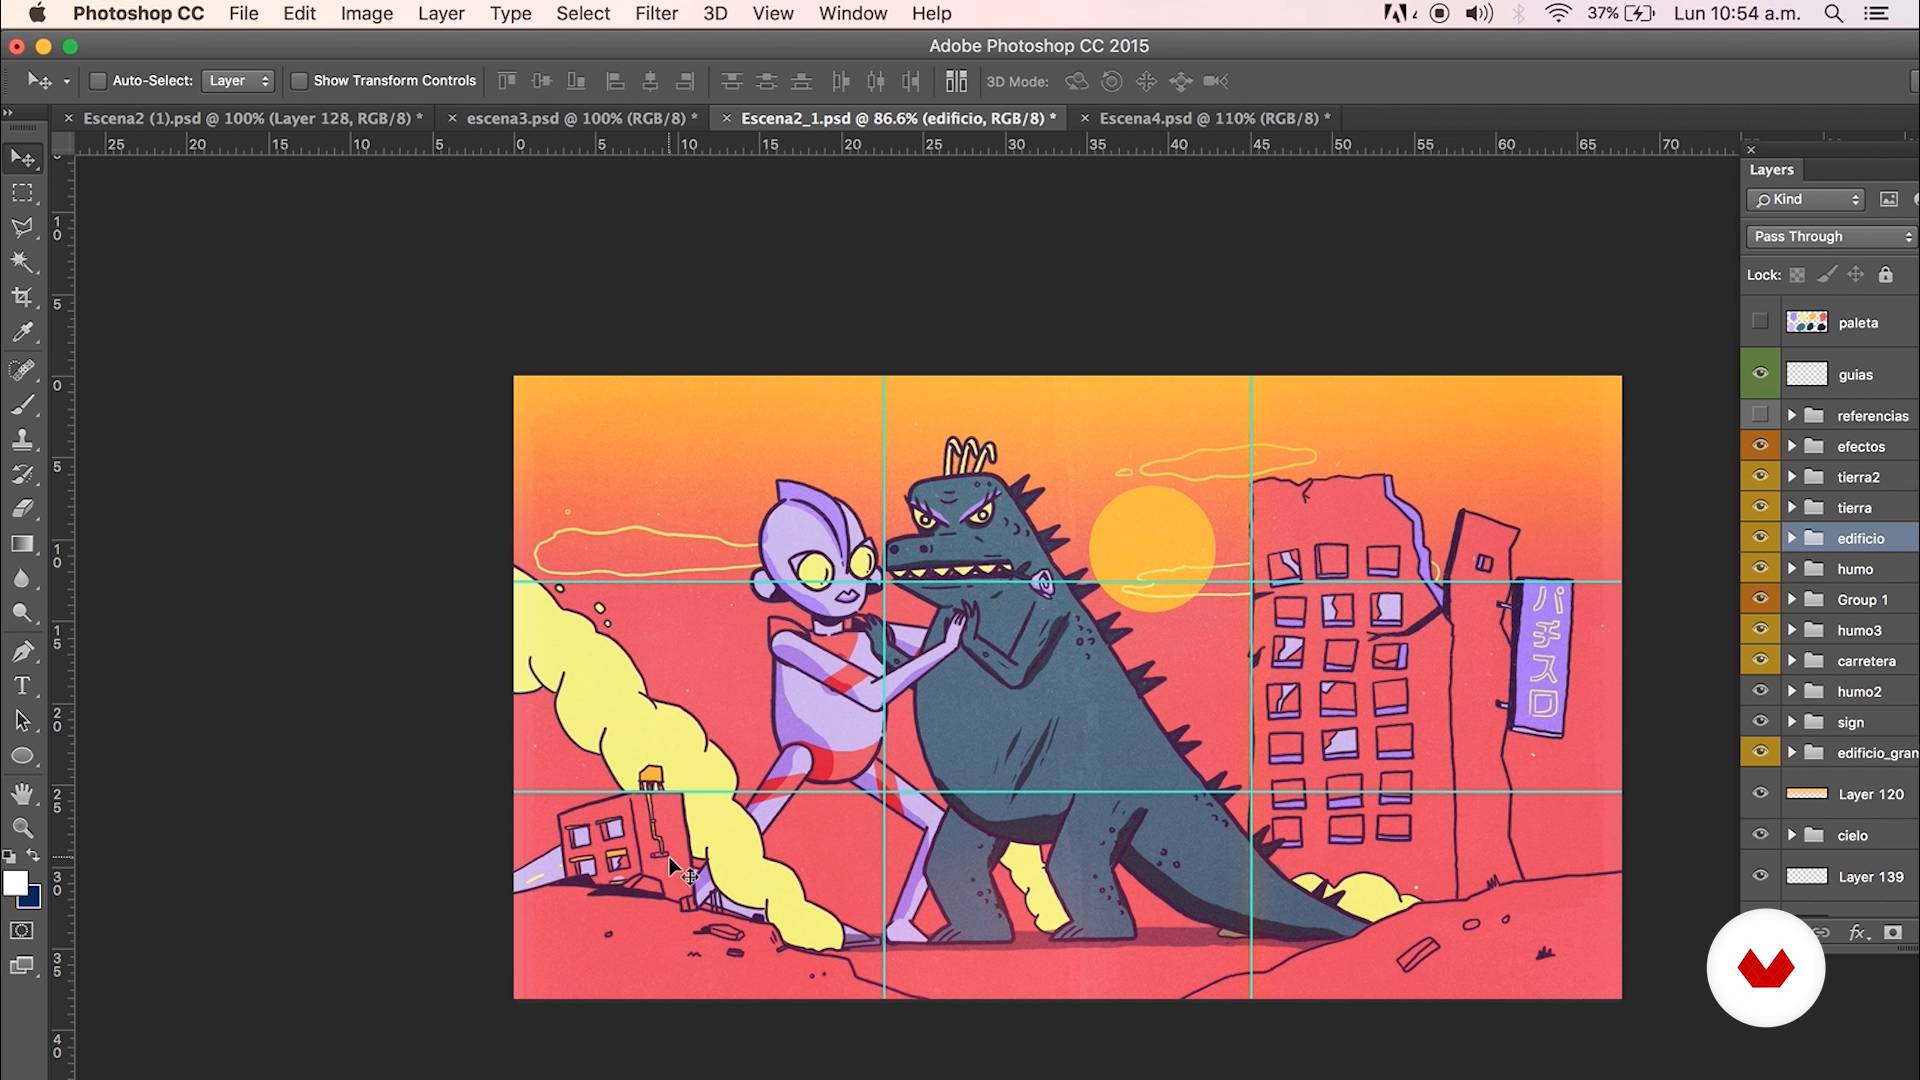Select the Hand tool
Viewport: 1920px width, 1080px height.
click(x=22, y=794)
